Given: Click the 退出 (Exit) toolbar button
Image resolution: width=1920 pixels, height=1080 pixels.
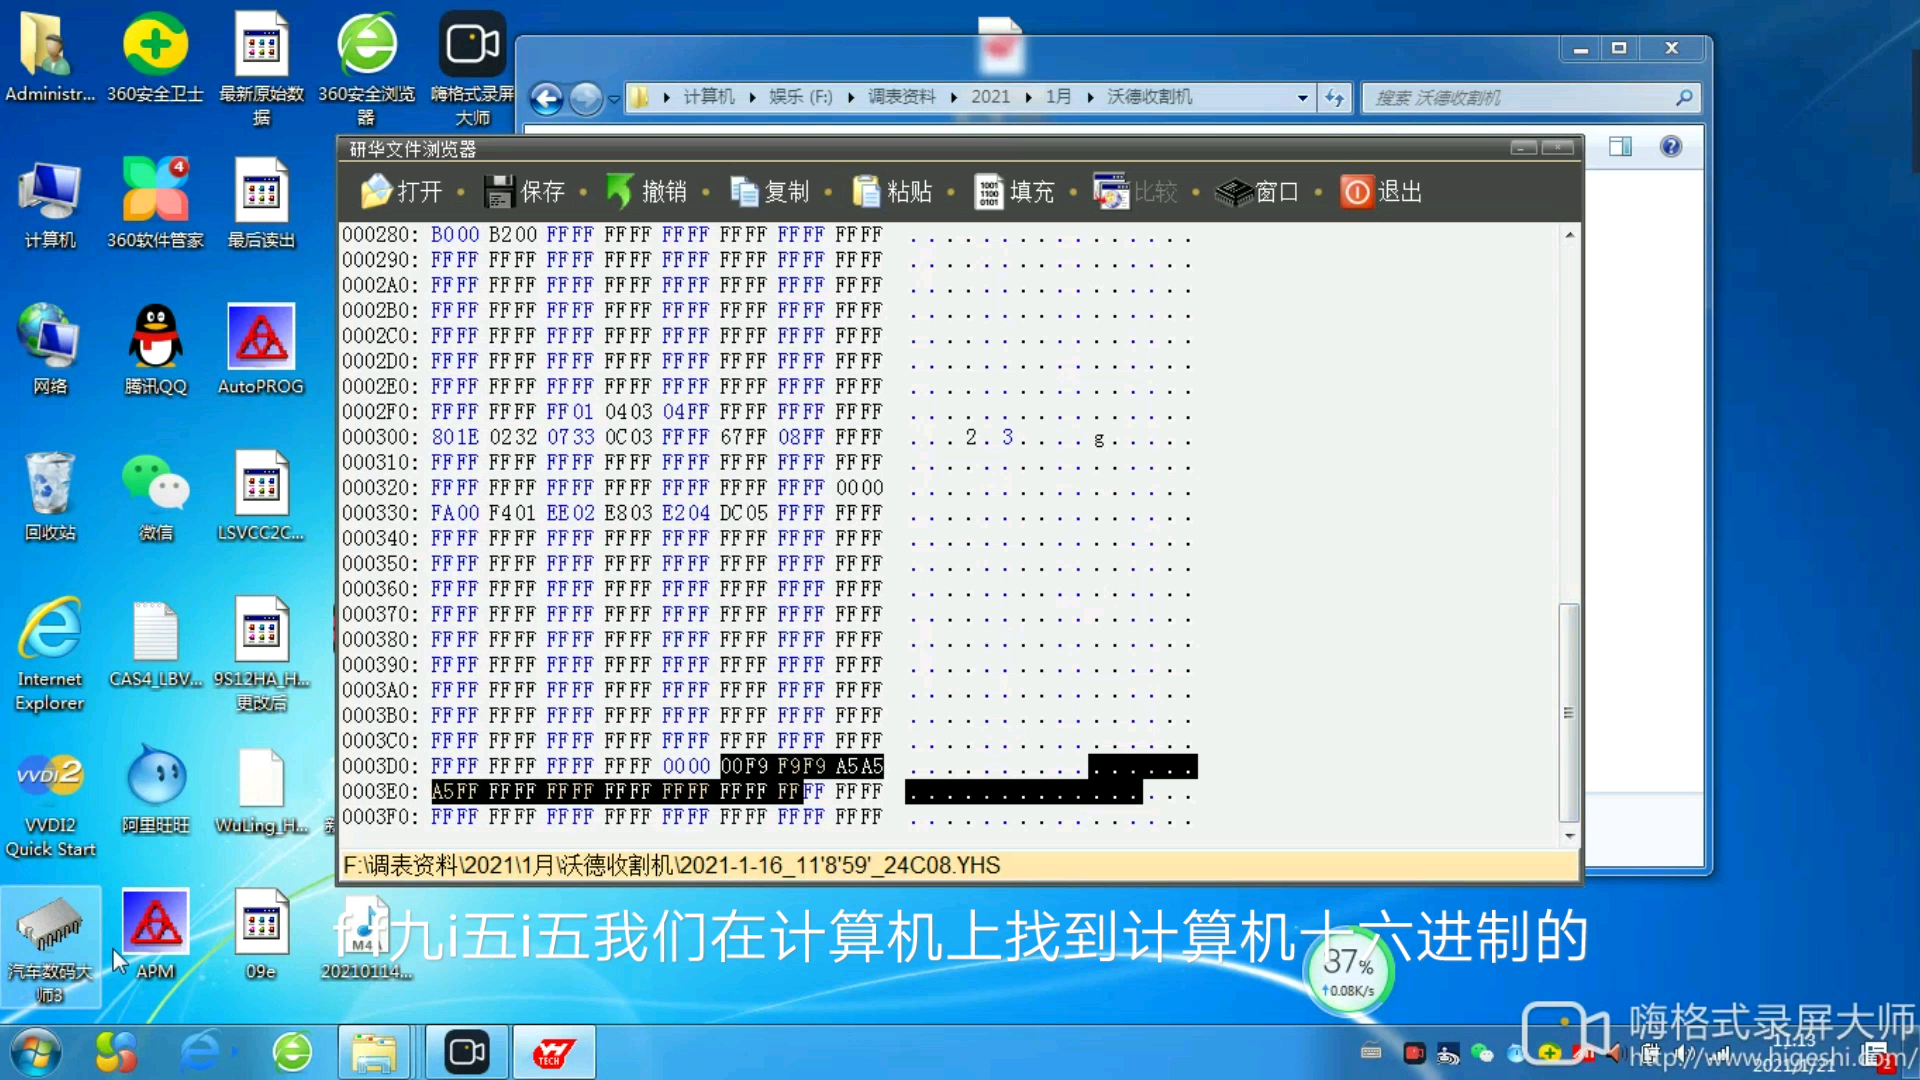Looking at the screenshot, I should (x=1381, y=191).
